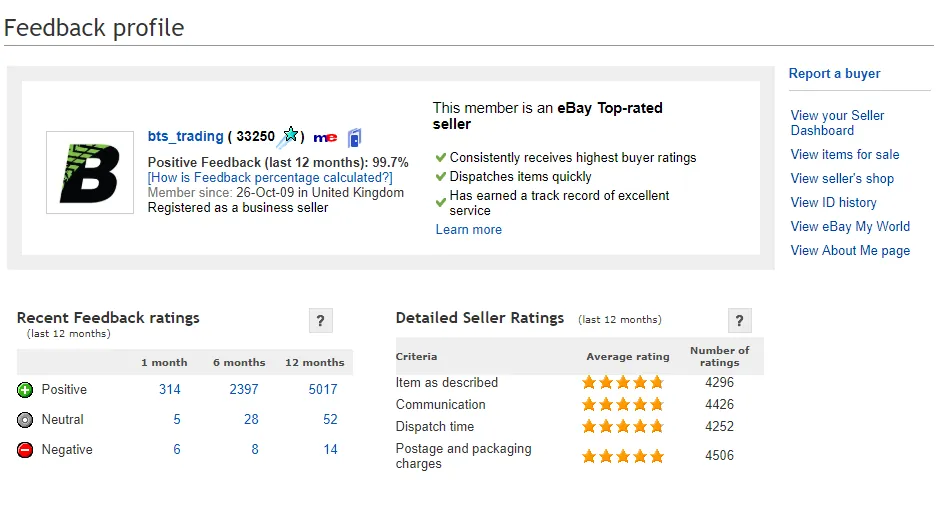Click the Number of ratings column header
944x509 pixels.
coord(719,357)
